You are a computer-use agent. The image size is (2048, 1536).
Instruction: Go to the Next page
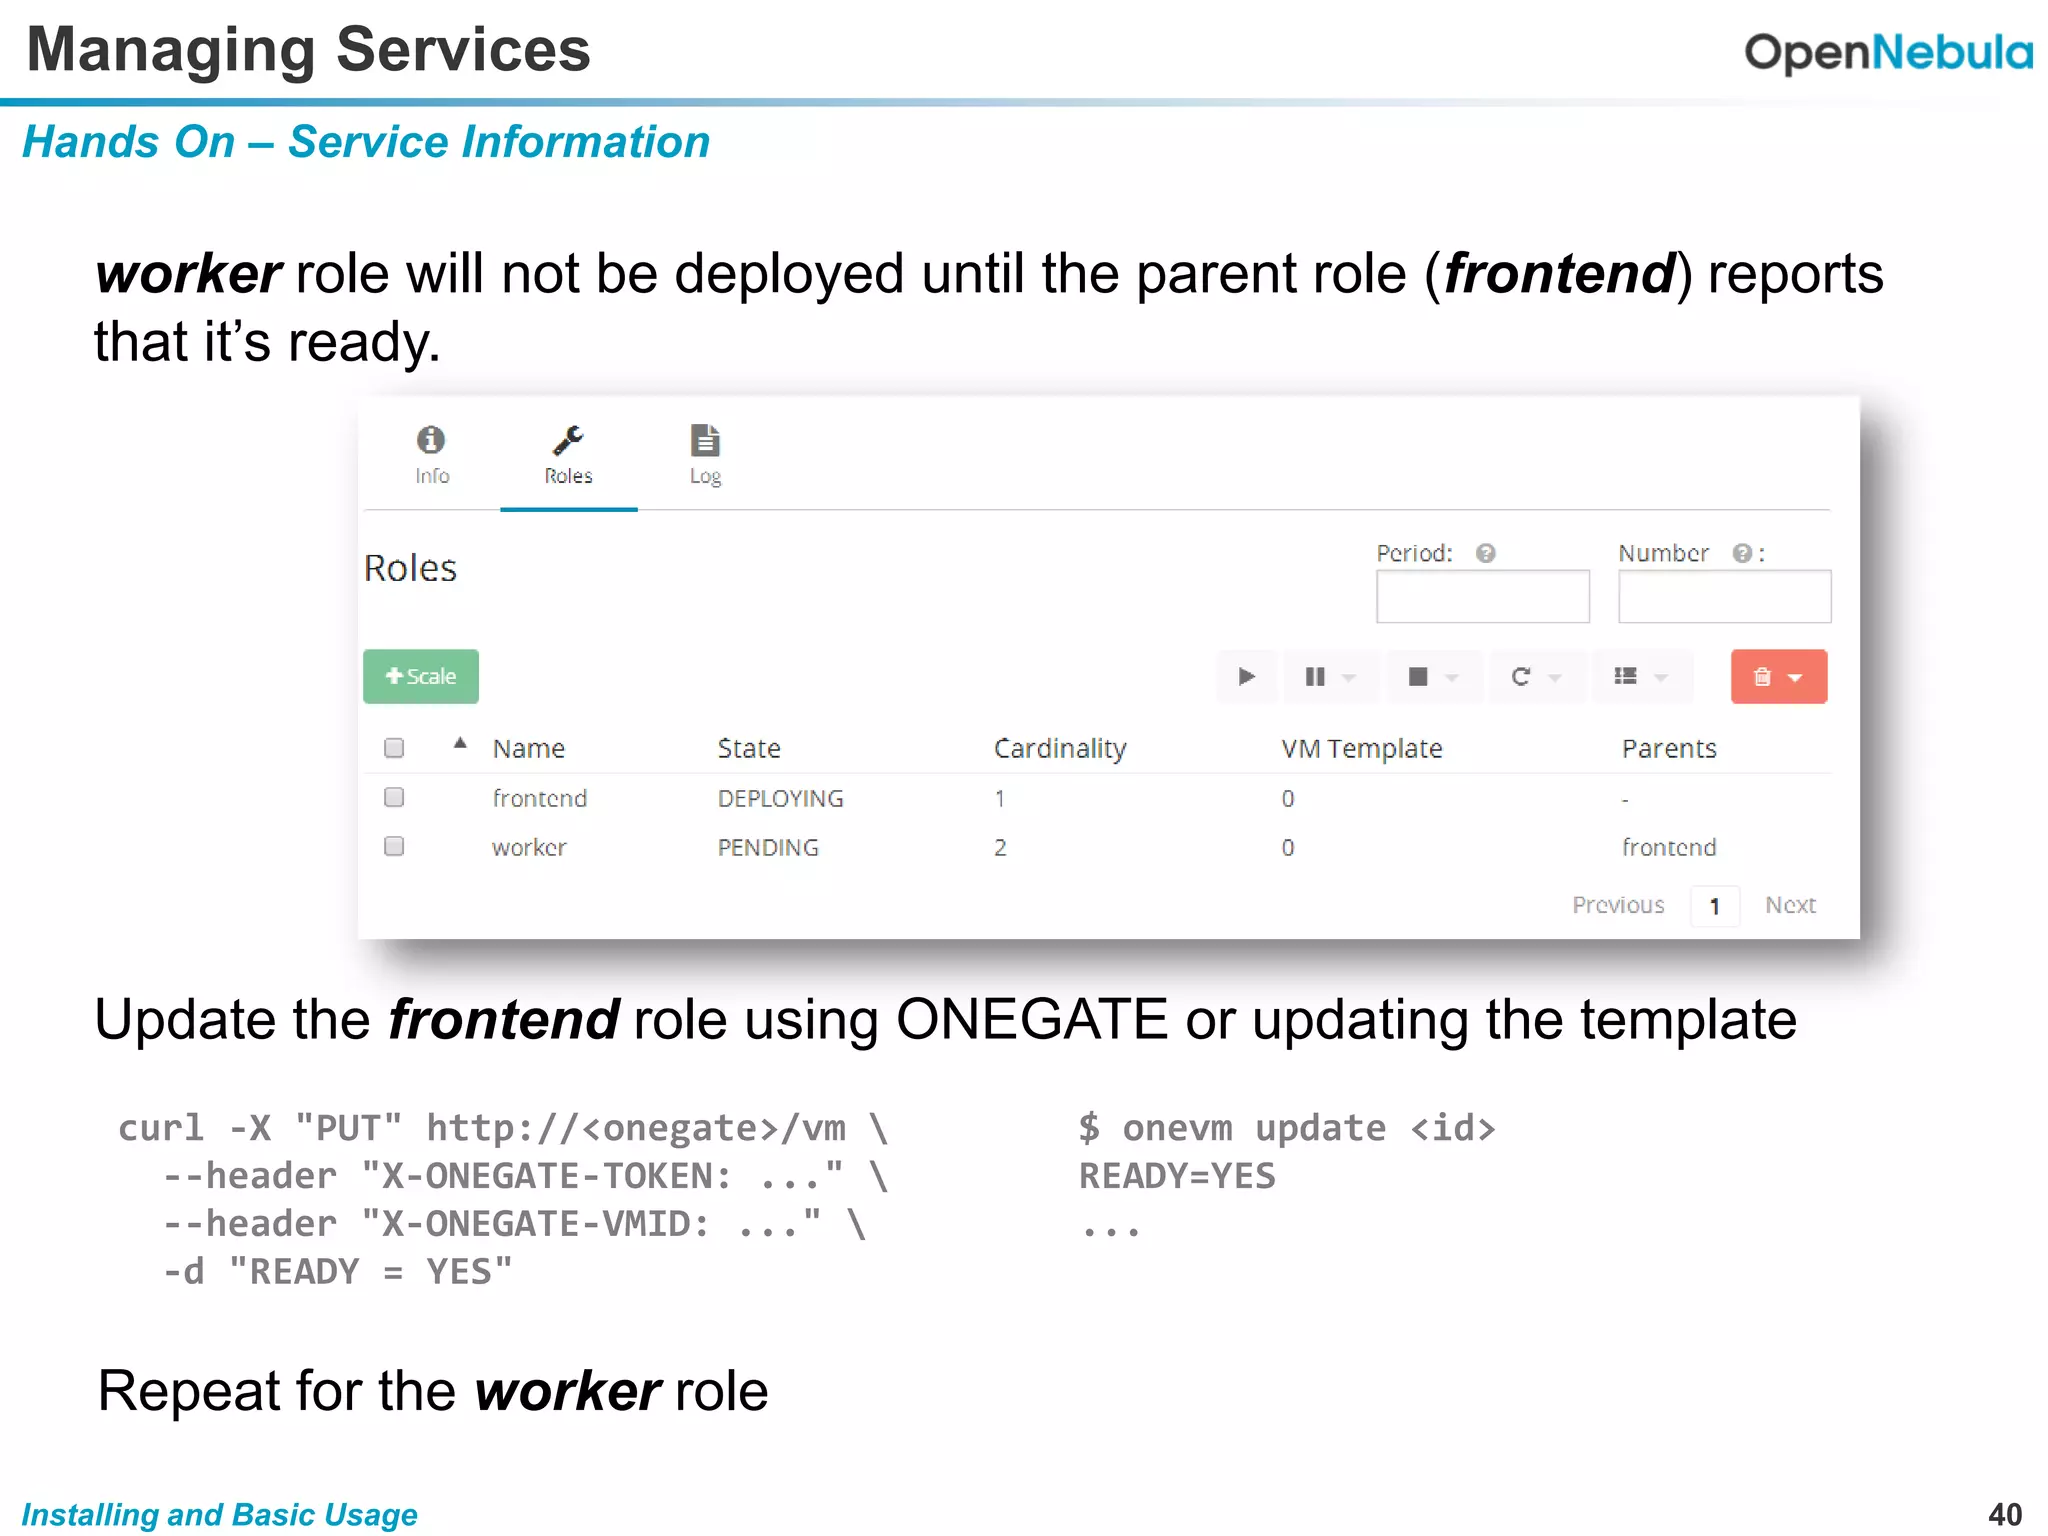(x=1790, y=905)
